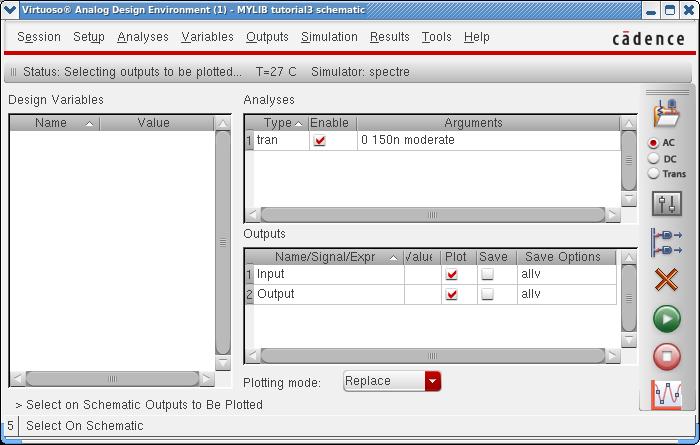
Task: Click the Setup Outputs icon
Action: [667, 242]
